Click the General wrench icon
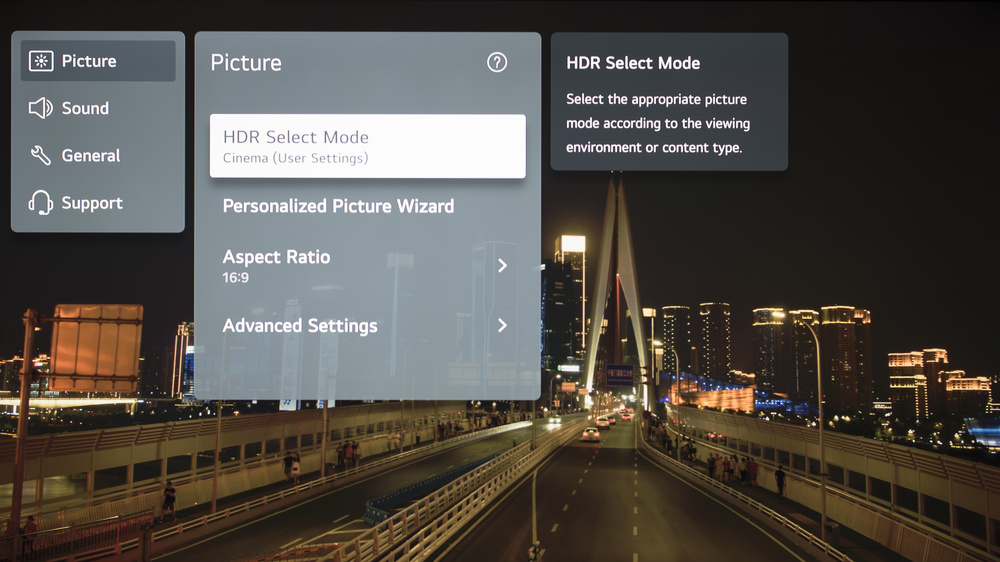Image resolution: width=1000 pixels, height=562 pixels. click(41, 156)
